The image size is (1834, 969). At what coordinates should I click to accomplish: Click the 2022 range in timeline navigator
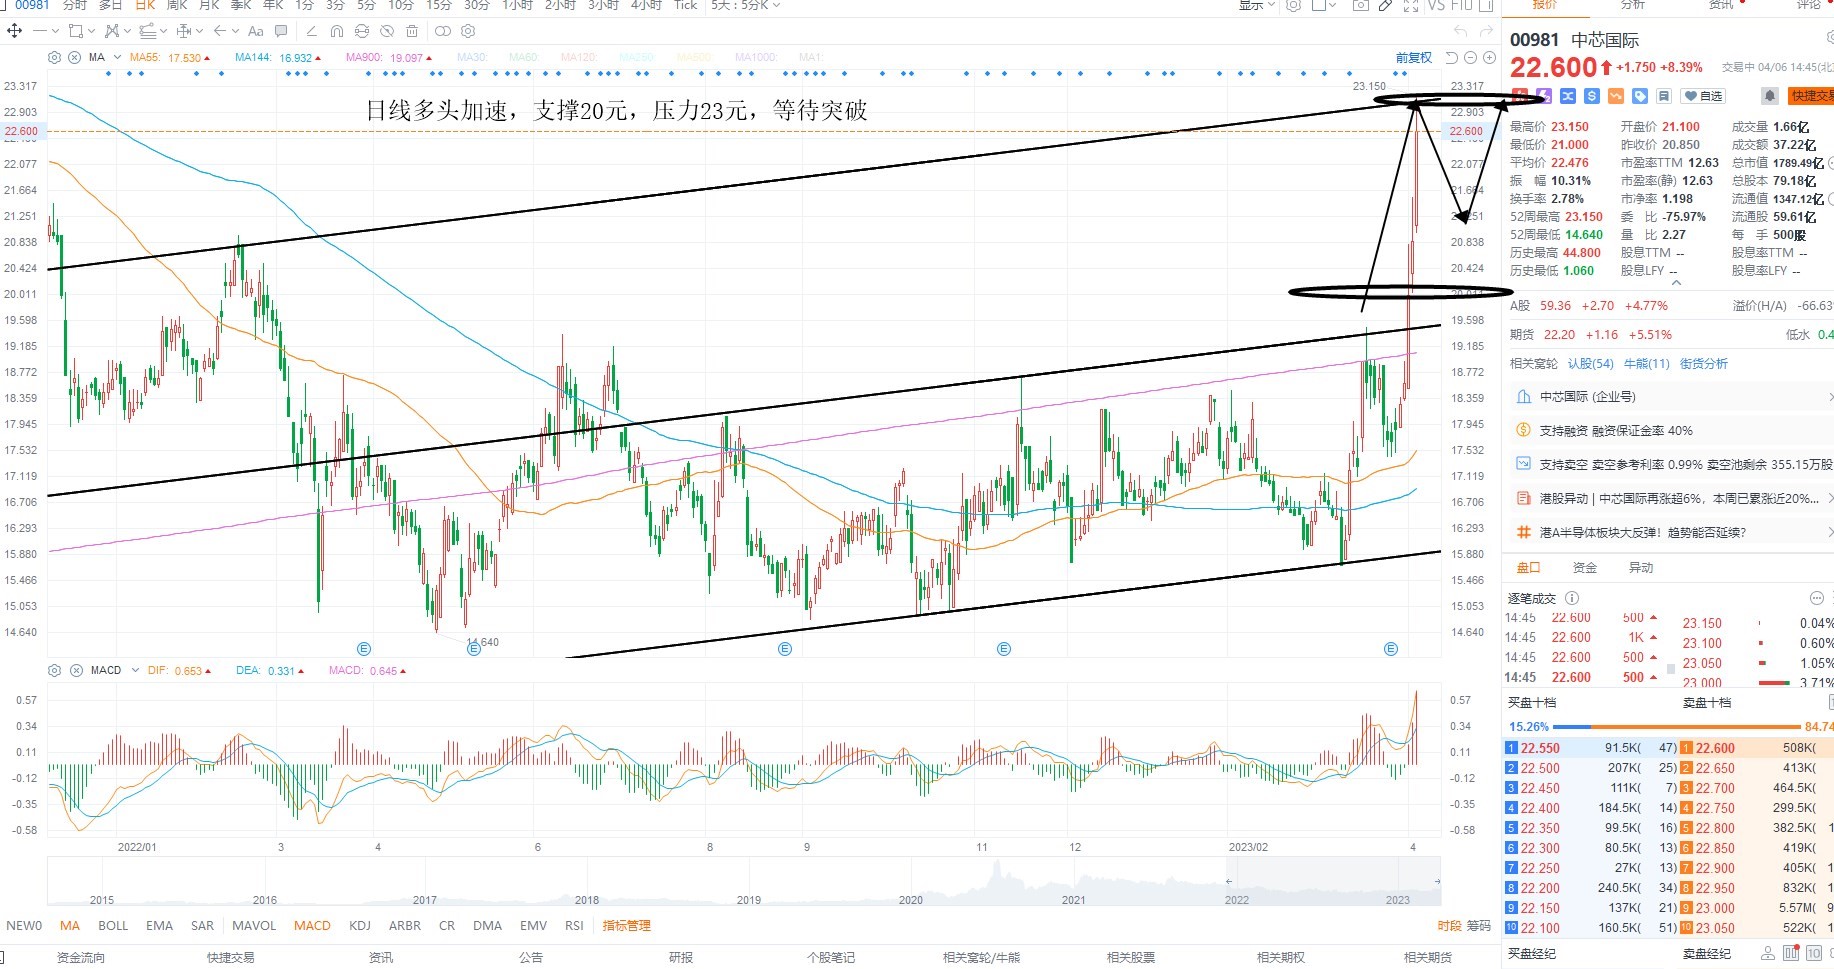pyautogui.click(x=1237, y=899)
